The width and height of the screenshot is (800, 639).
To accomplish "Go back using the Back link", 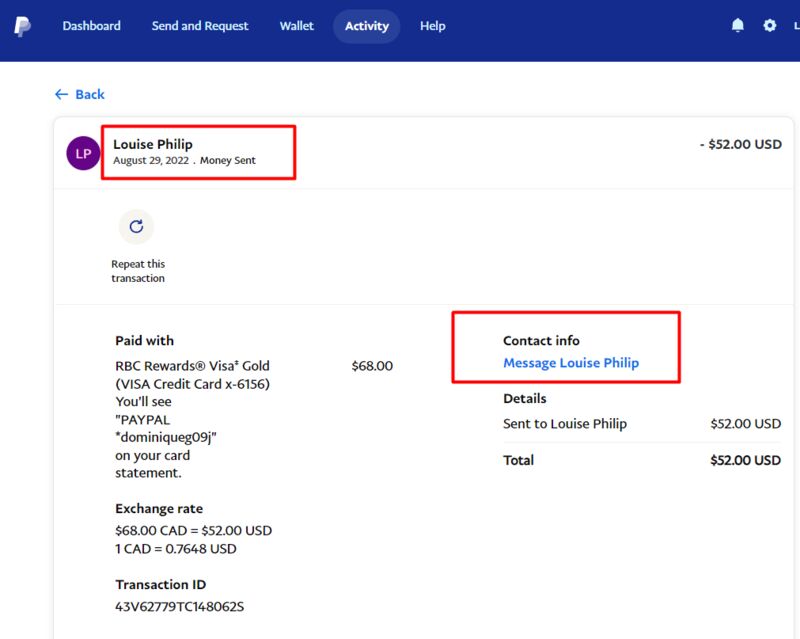I will coord(80,94).
